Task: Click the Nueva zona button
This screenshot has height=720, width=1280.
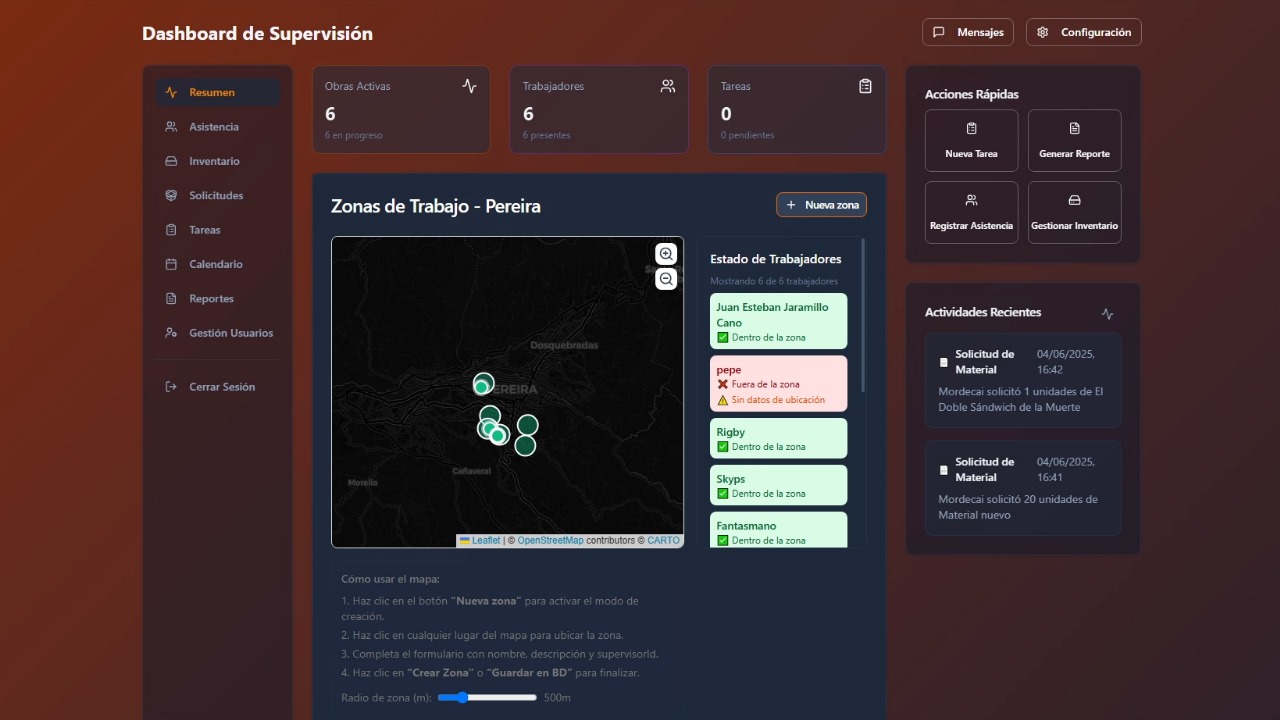Action: coord(821,205)
